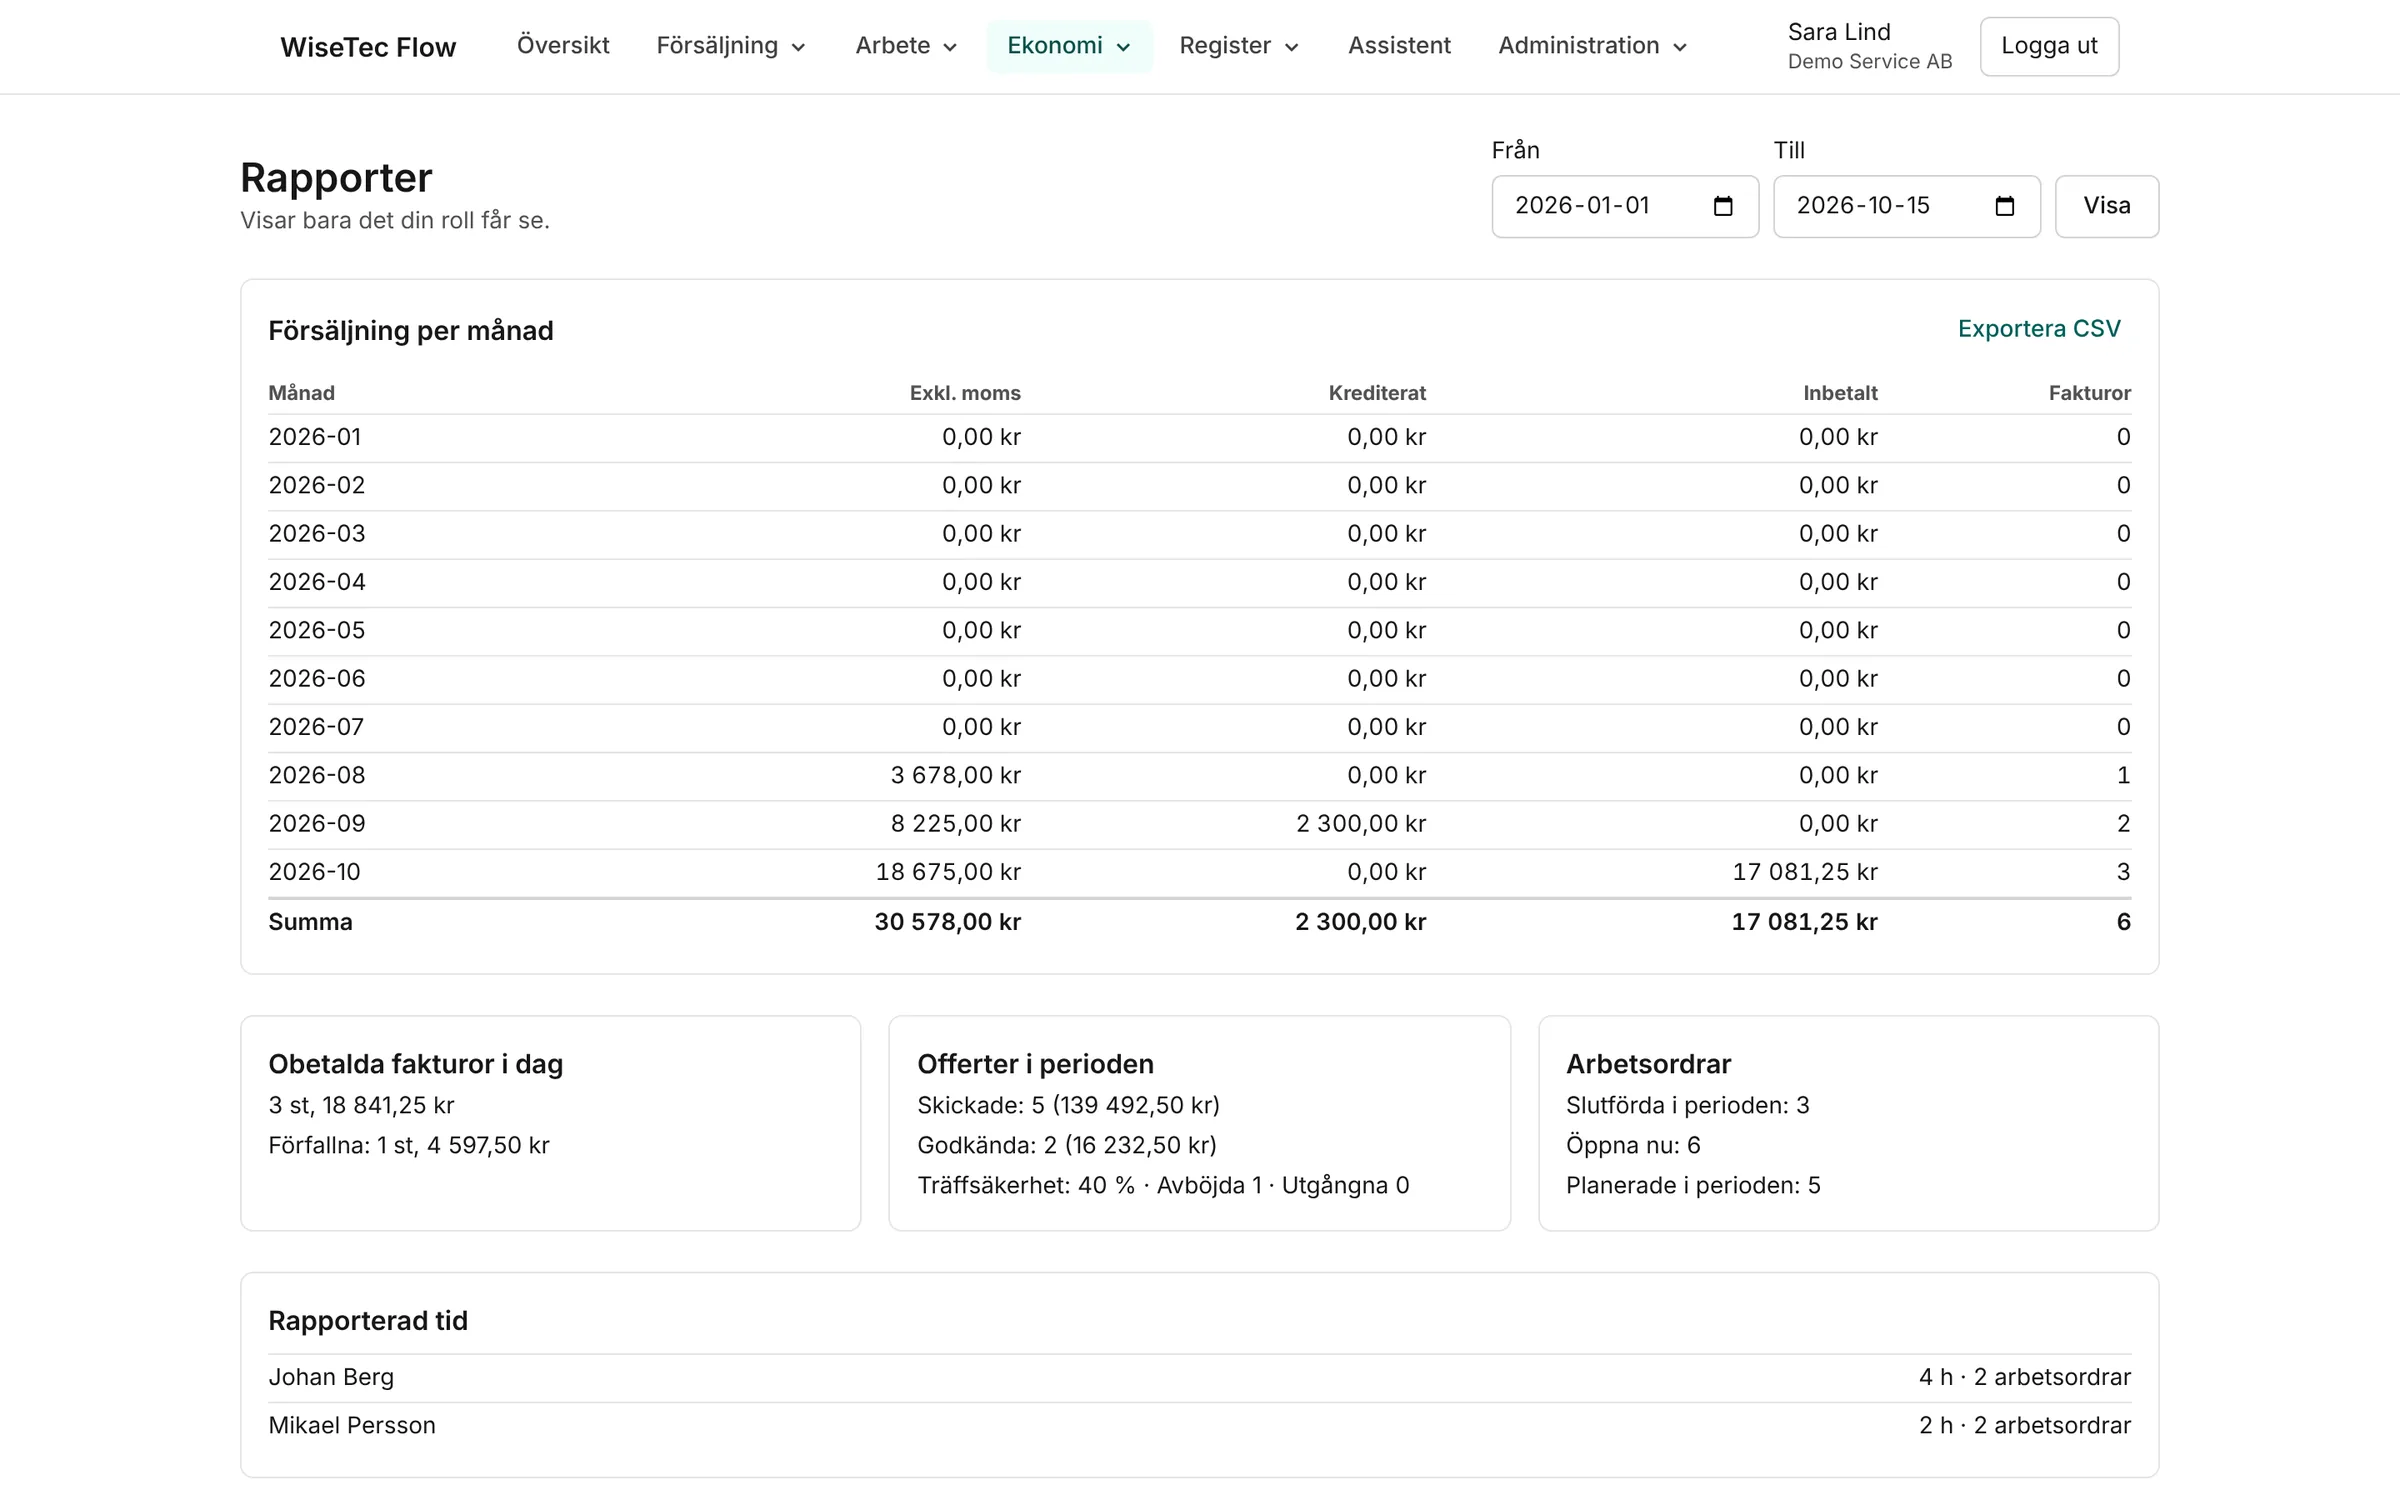Click the Fakturor column header
Image resolution: width=2400 pixels, height=1500 pixels.
(x=2090, y=393)
